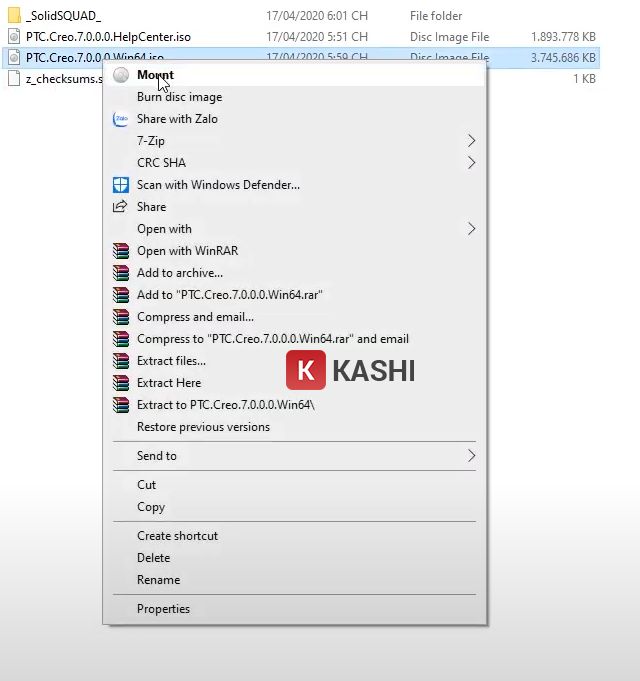This screenshot has height=681, width=640.
Task: Open the Send to entry
Action: (294, 456)
